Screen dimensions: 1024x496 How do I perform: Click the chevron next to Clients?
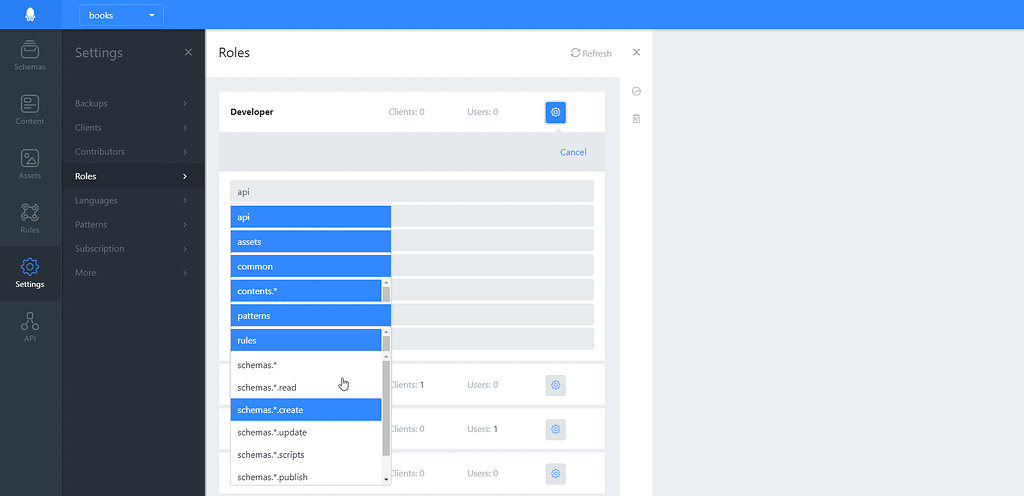(x=185, y=127)
